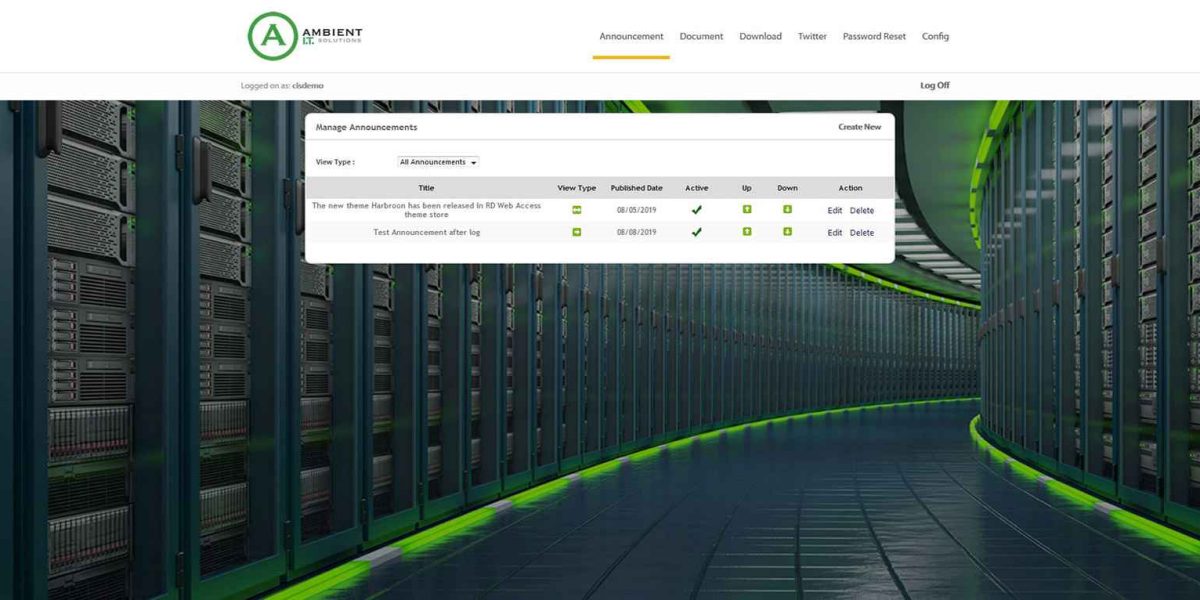
Task: Click Create New to add an announcement
Action: click(x=858, y=127)
